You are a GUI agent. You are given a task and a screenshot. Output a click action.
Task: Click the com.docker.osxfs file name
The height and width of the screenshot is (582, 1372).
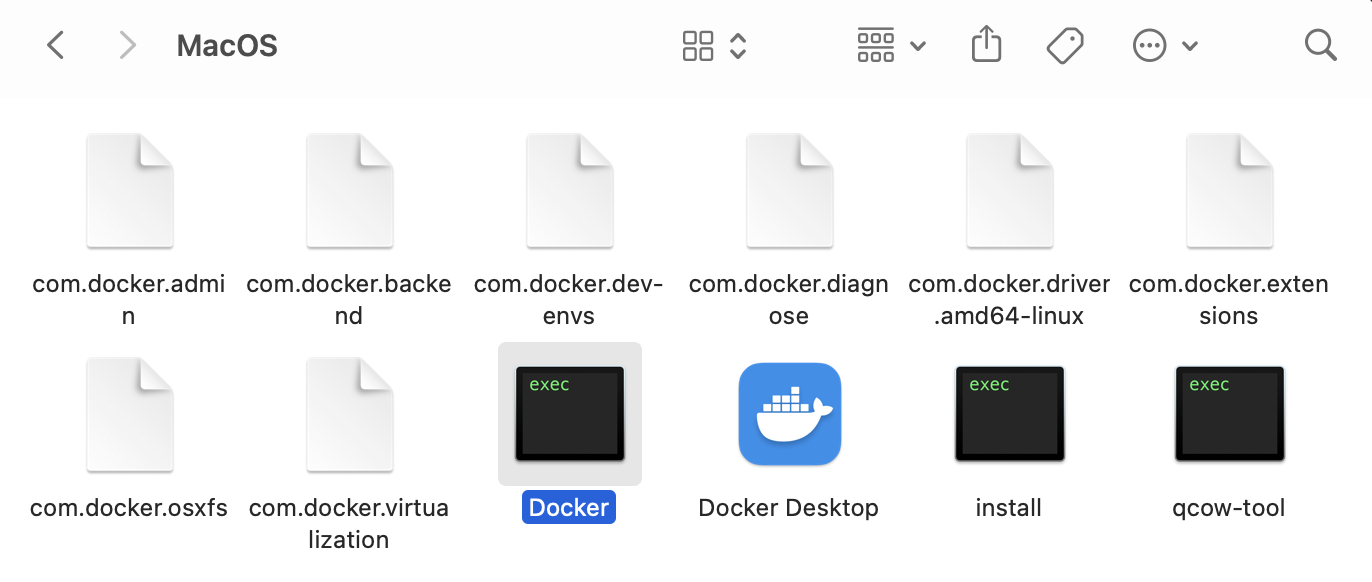tap(129, 508)
